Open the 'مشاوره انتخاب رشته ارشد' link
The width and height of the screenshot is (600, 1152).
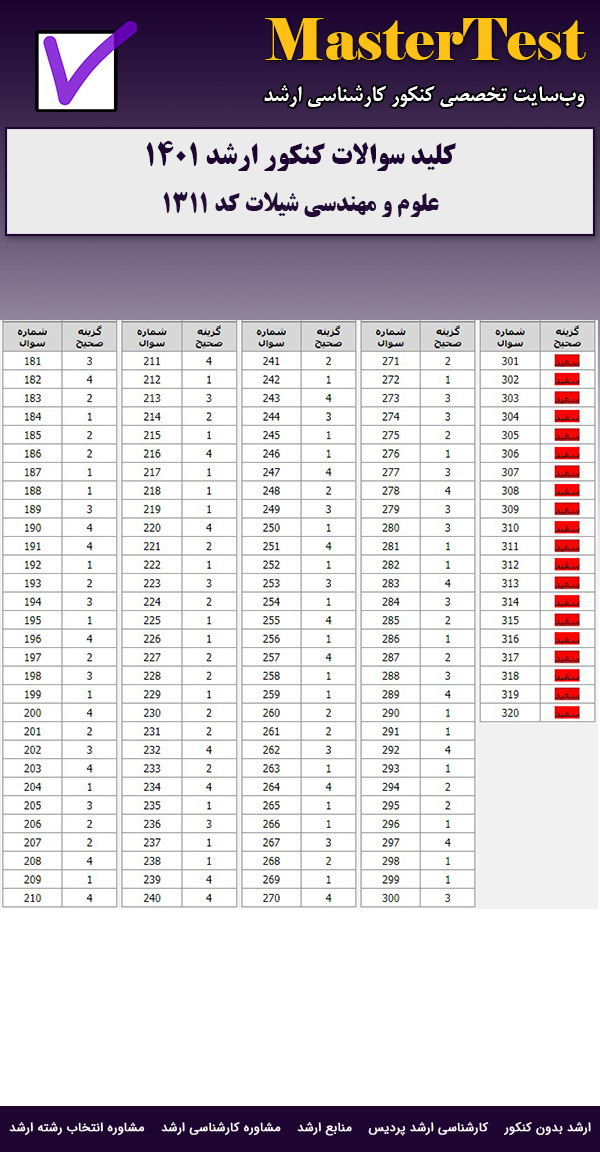click(x=78, y=1127)
